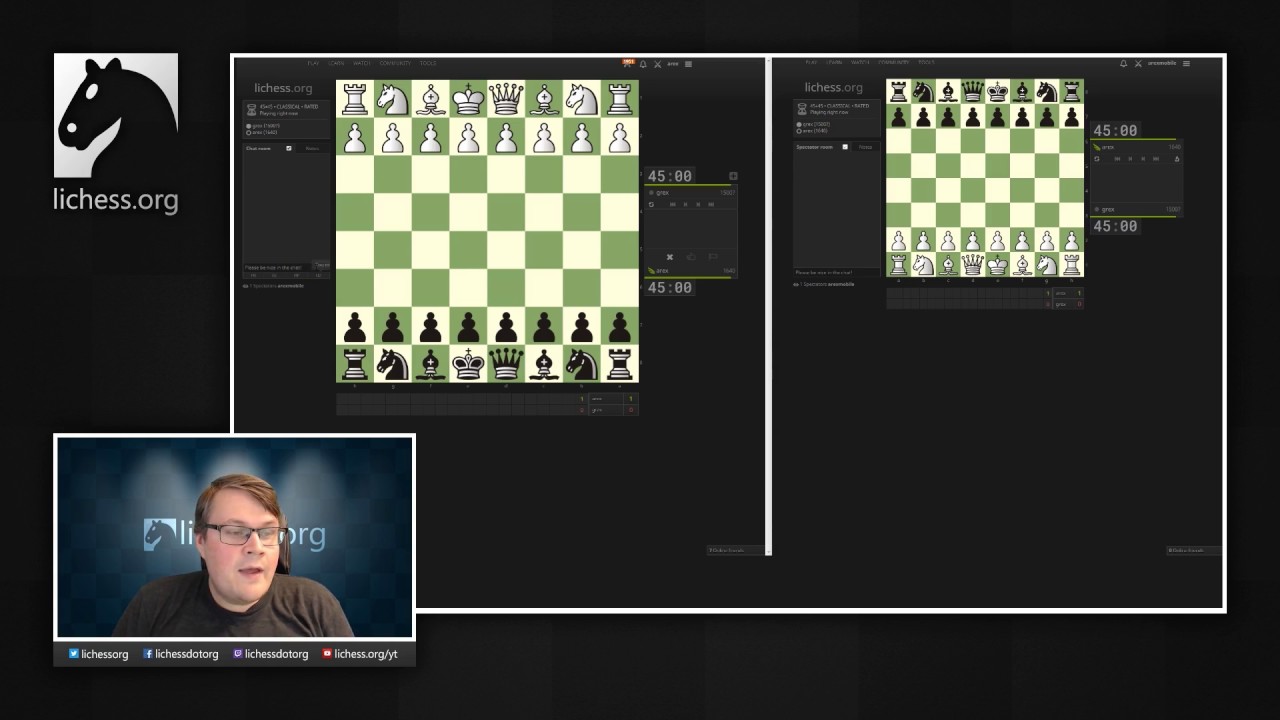
Task: Select the black queen on the left board
Action: click(x=507, y=363)
